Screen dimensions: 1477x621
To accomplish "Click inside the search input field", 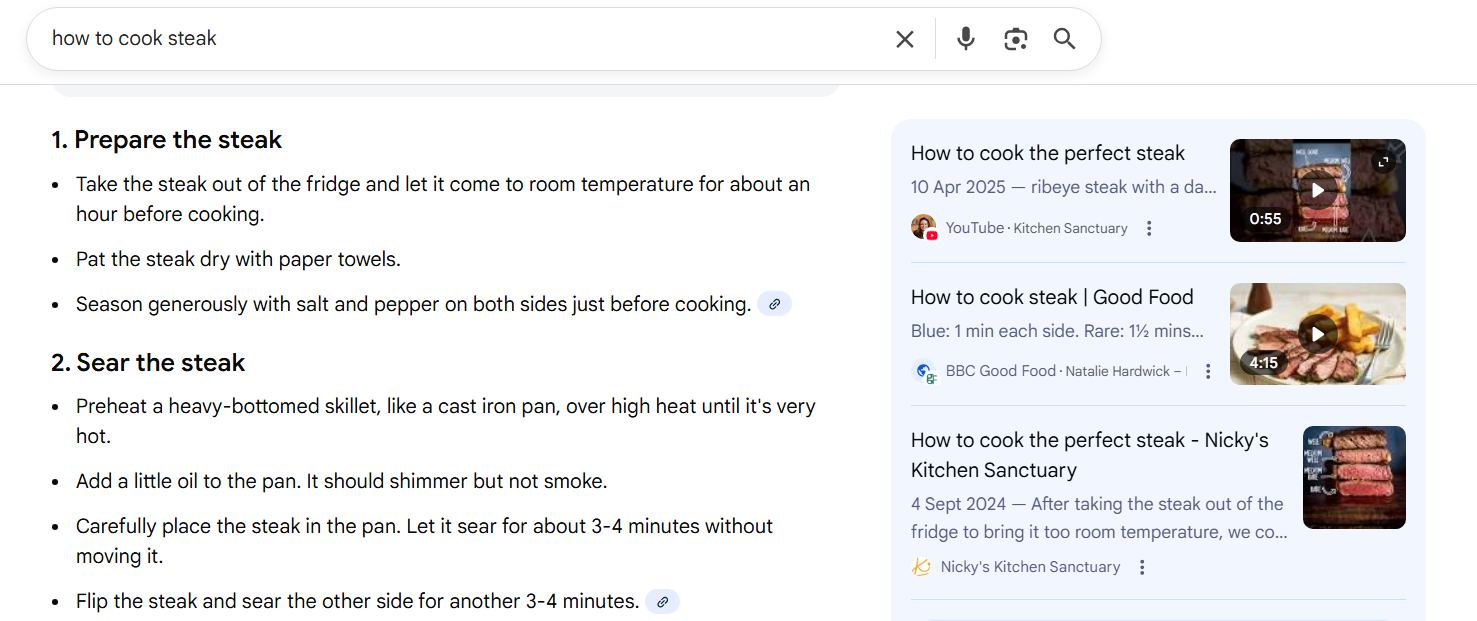I will (x=400, y=38).
